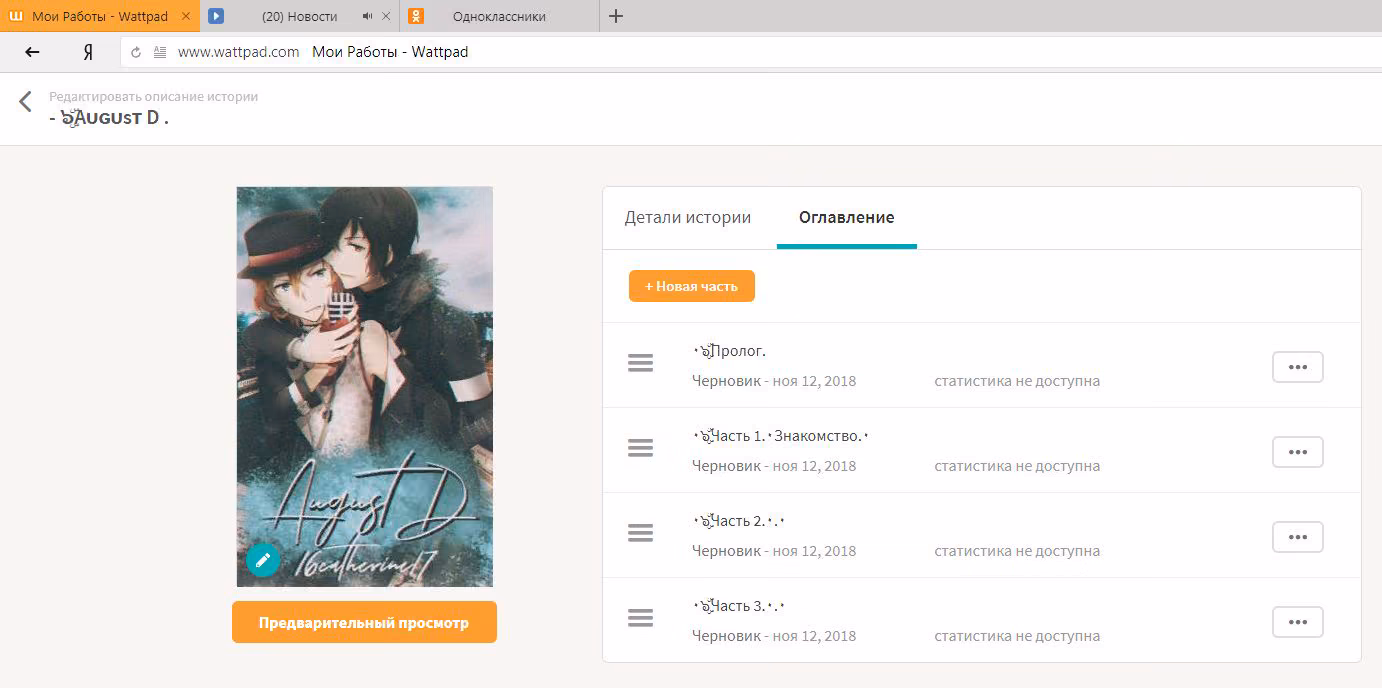The width and height of the screenshot is (1382, 688).
Task: Edit the cover with pencil icon
Action: [x=262, y=560]
